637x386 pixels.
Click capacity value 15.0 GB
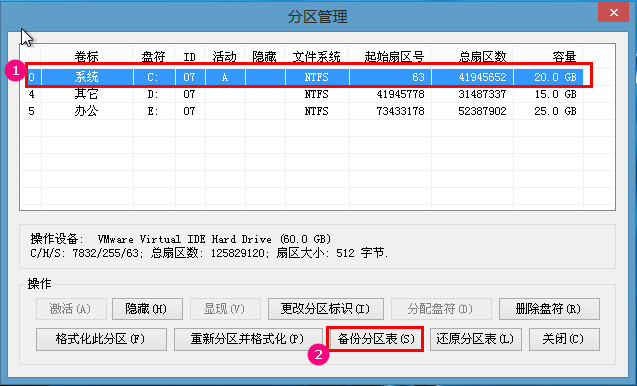pos(555,94)
